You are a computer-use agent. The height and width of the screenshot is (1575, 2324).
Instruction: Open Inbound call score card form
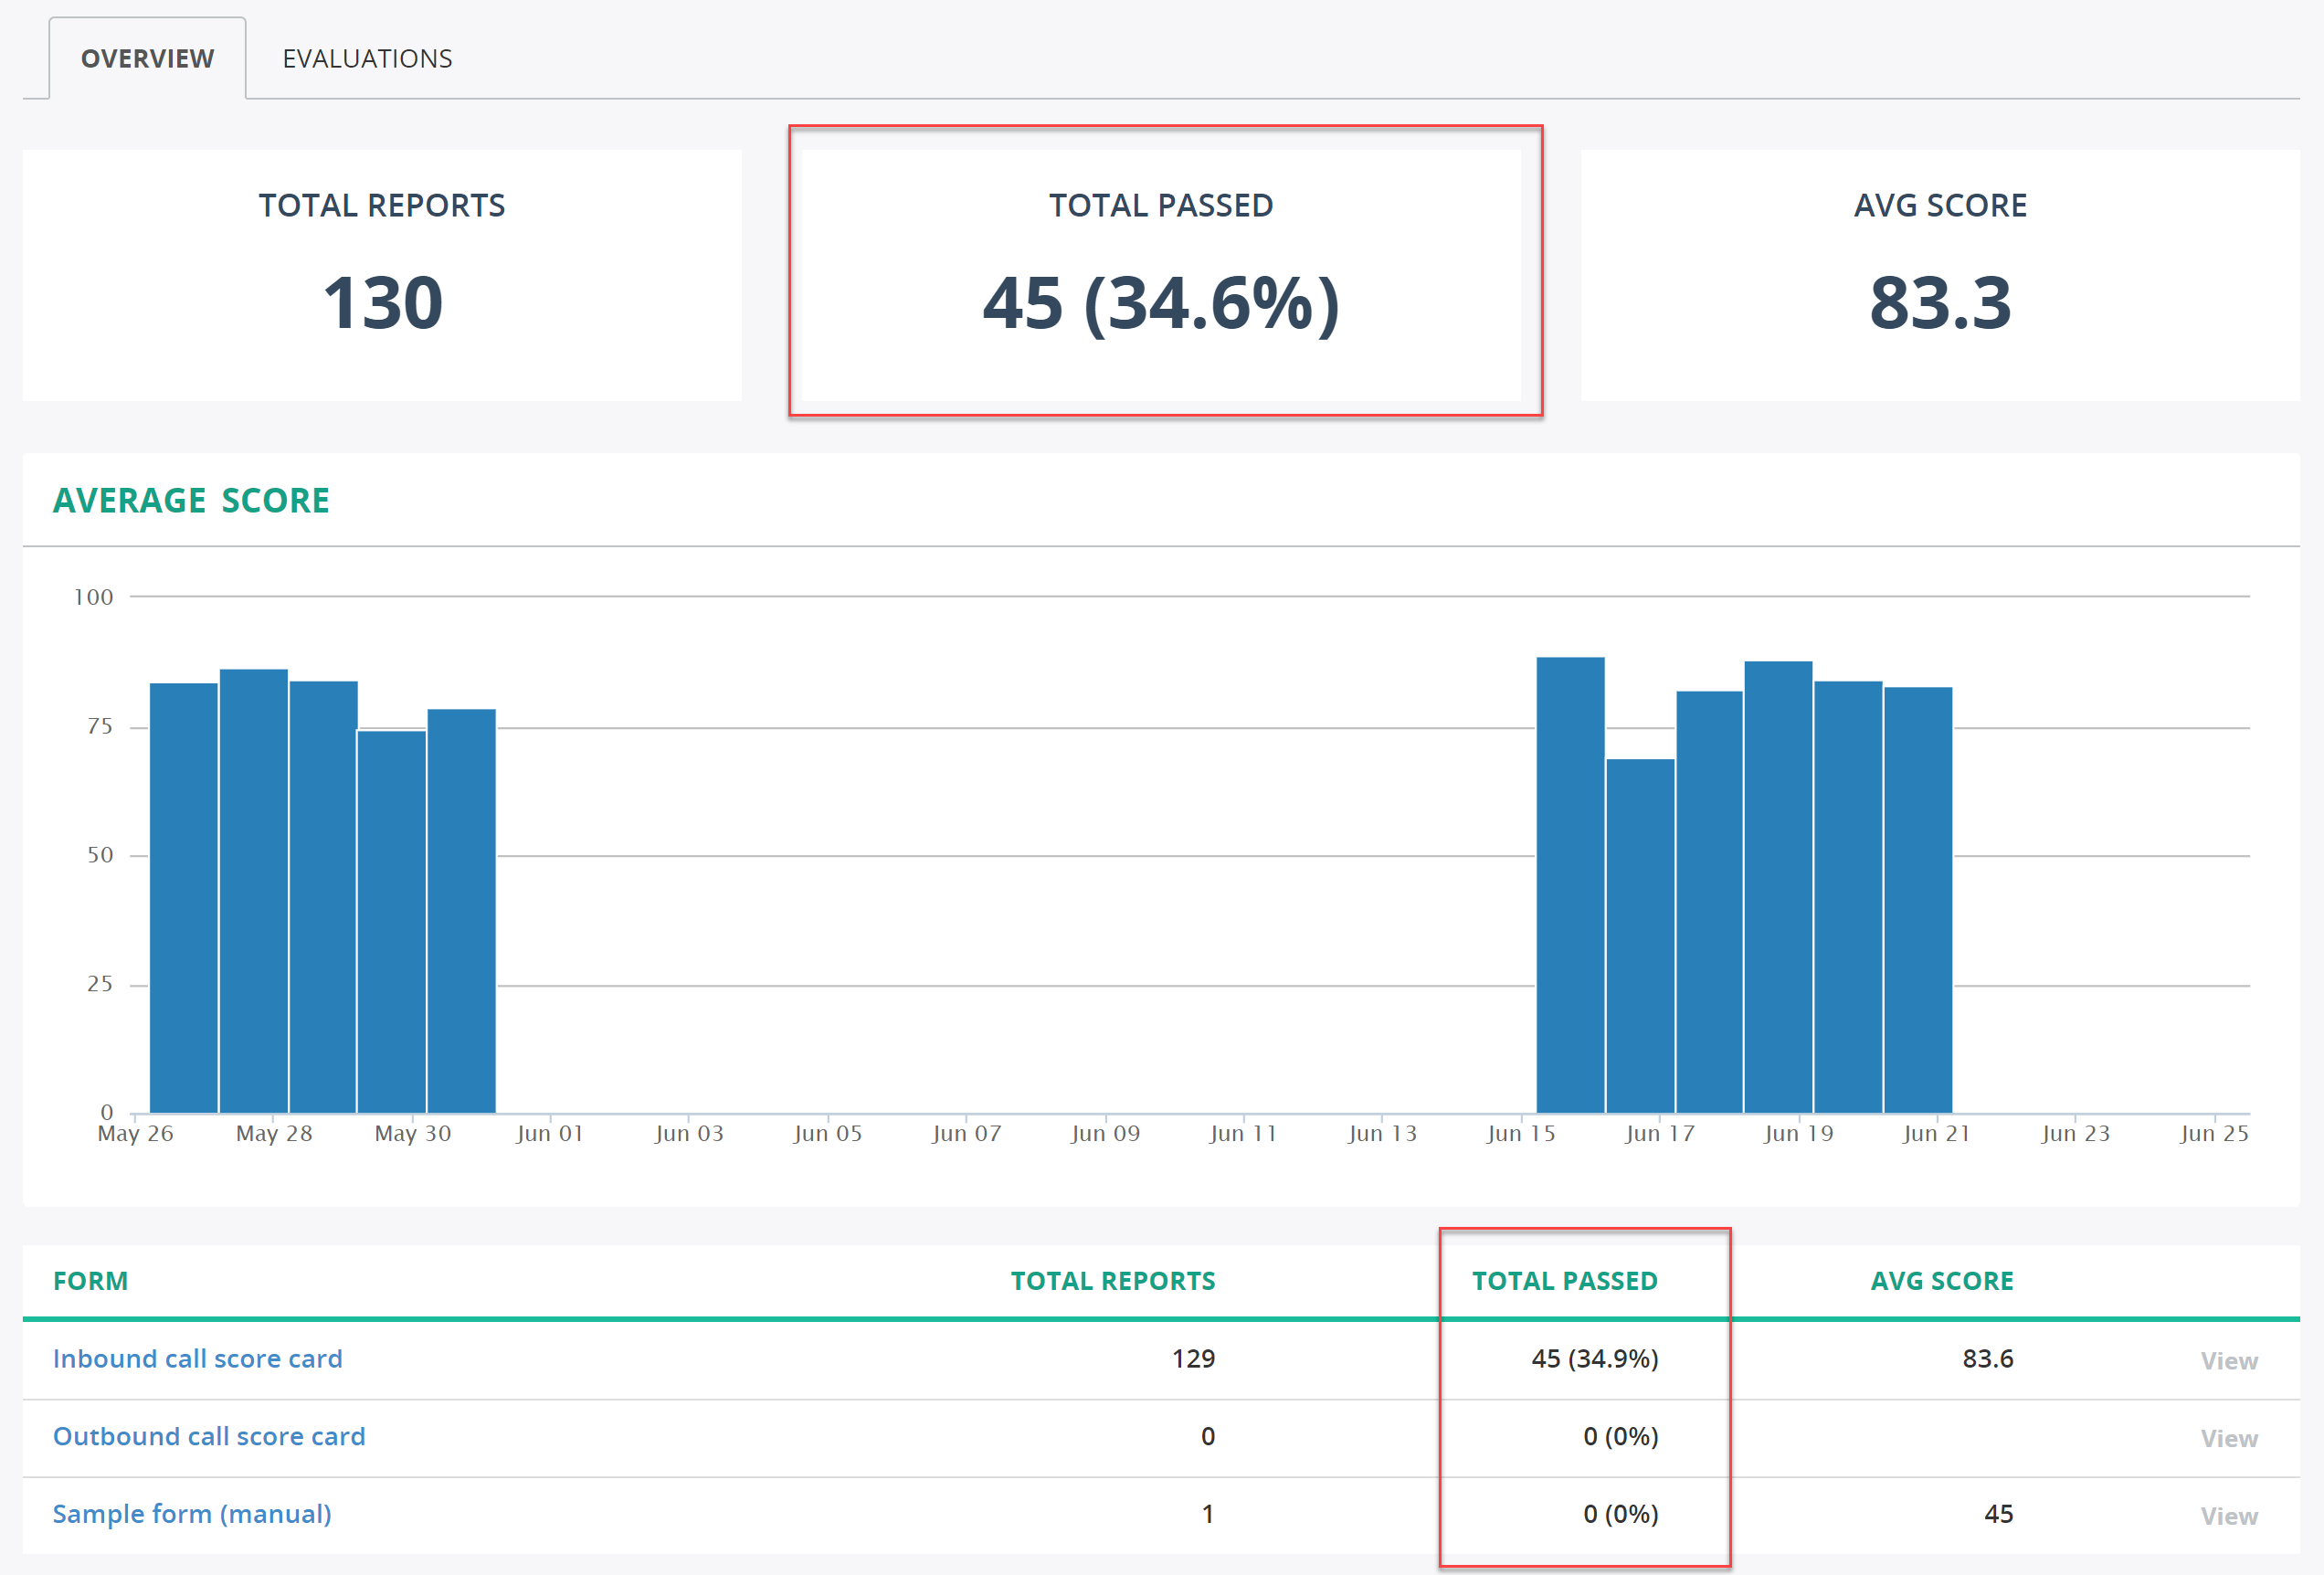[197, 1358]
